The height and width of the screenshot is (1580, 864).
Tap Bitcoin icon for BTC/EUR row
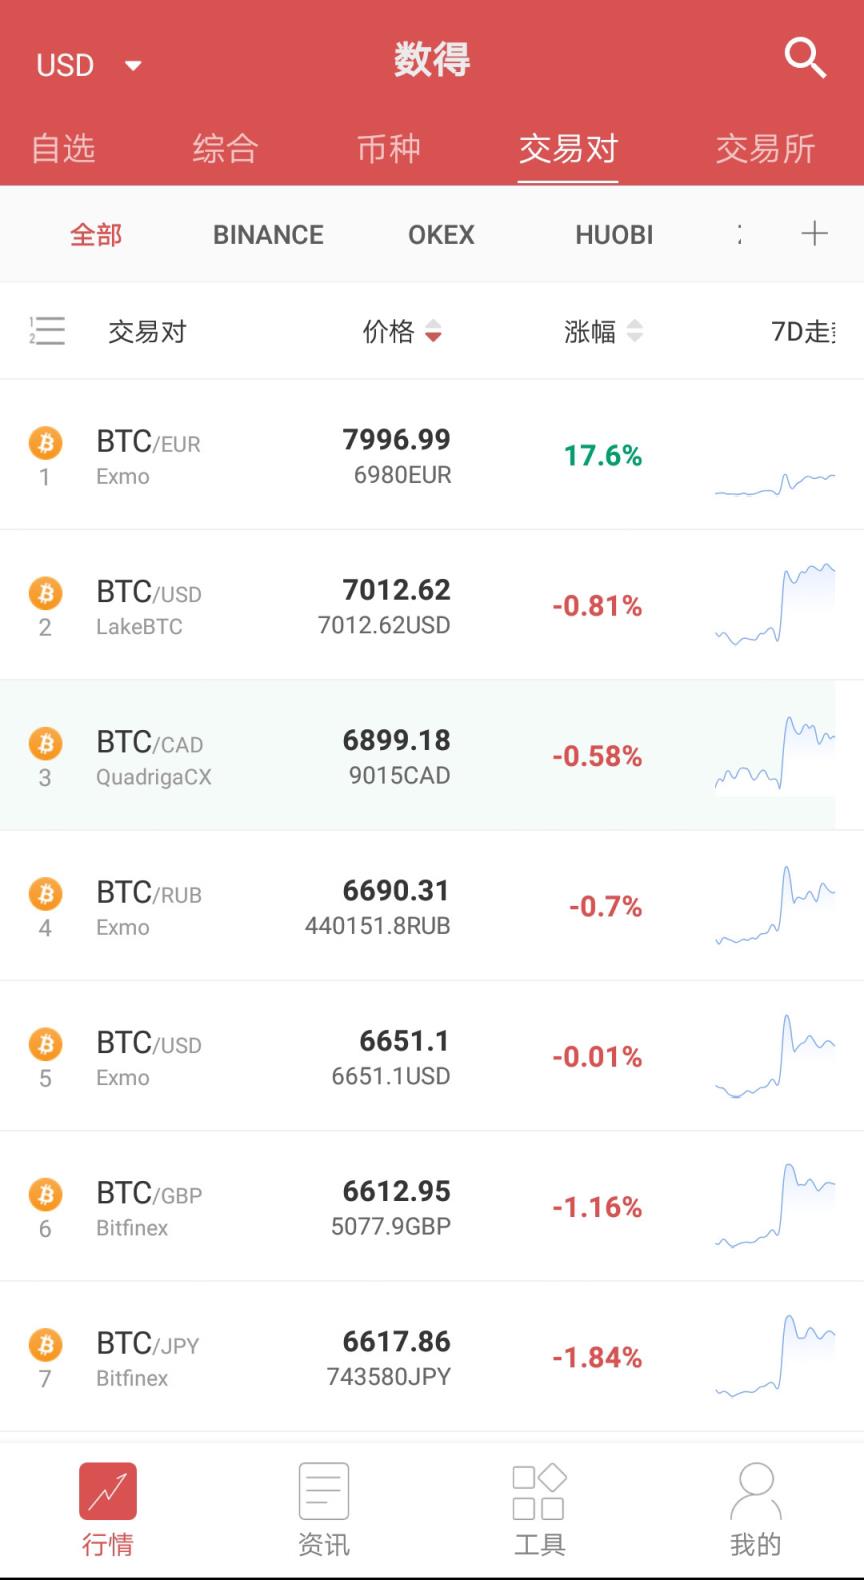tap(45, 442)
